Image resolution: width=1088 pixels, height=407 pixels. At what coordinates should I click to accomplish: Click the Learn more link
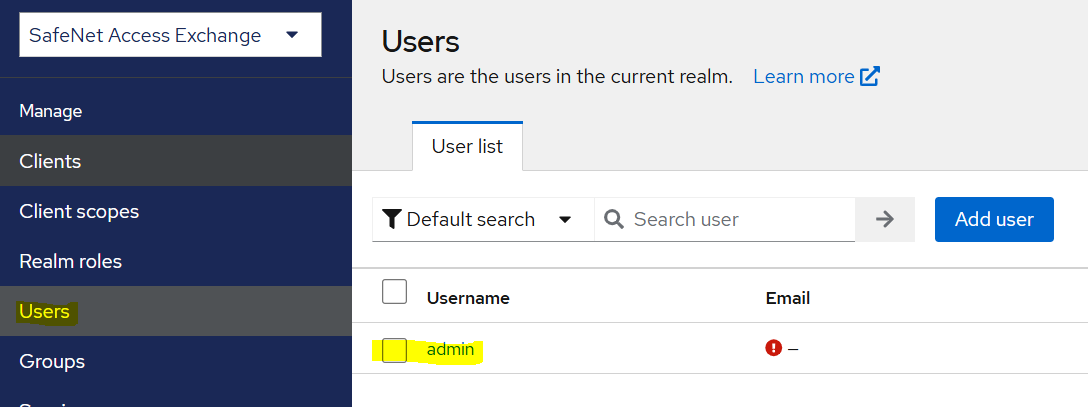(803, 77)
